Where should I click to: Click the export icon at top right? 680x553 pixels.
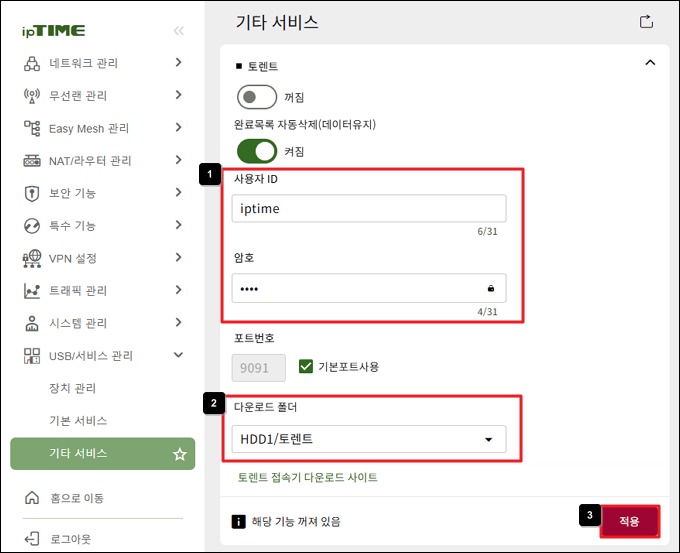(x=646, y=22)
